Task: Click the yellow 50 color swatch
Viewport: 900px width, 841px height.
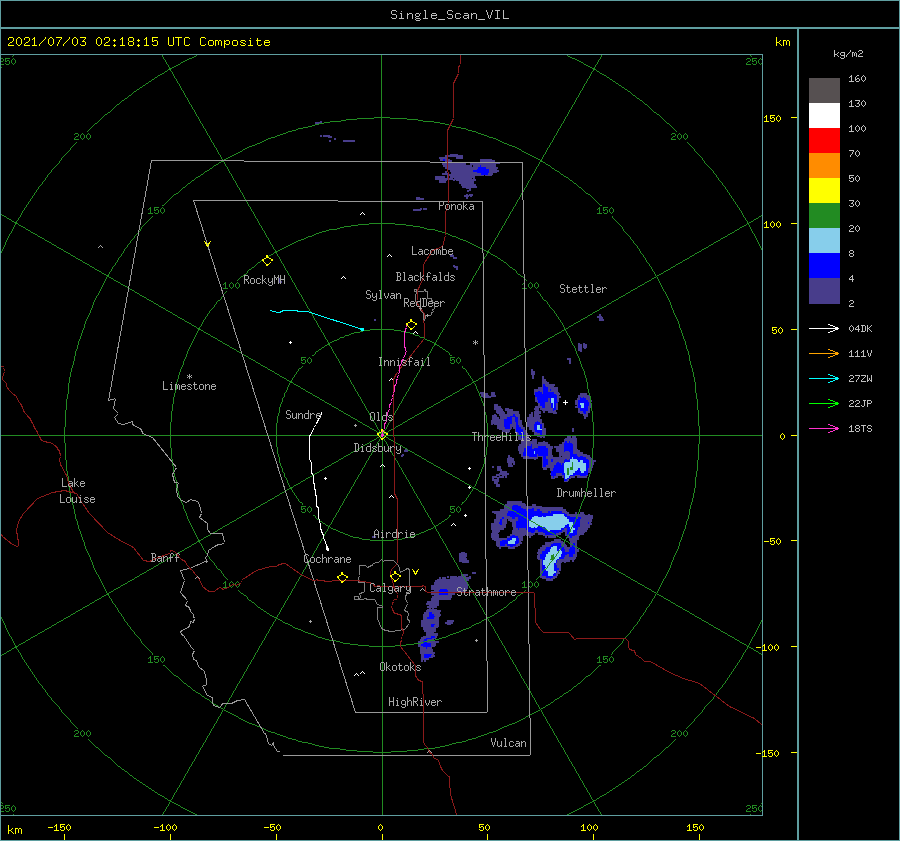Action: point(824,191)
